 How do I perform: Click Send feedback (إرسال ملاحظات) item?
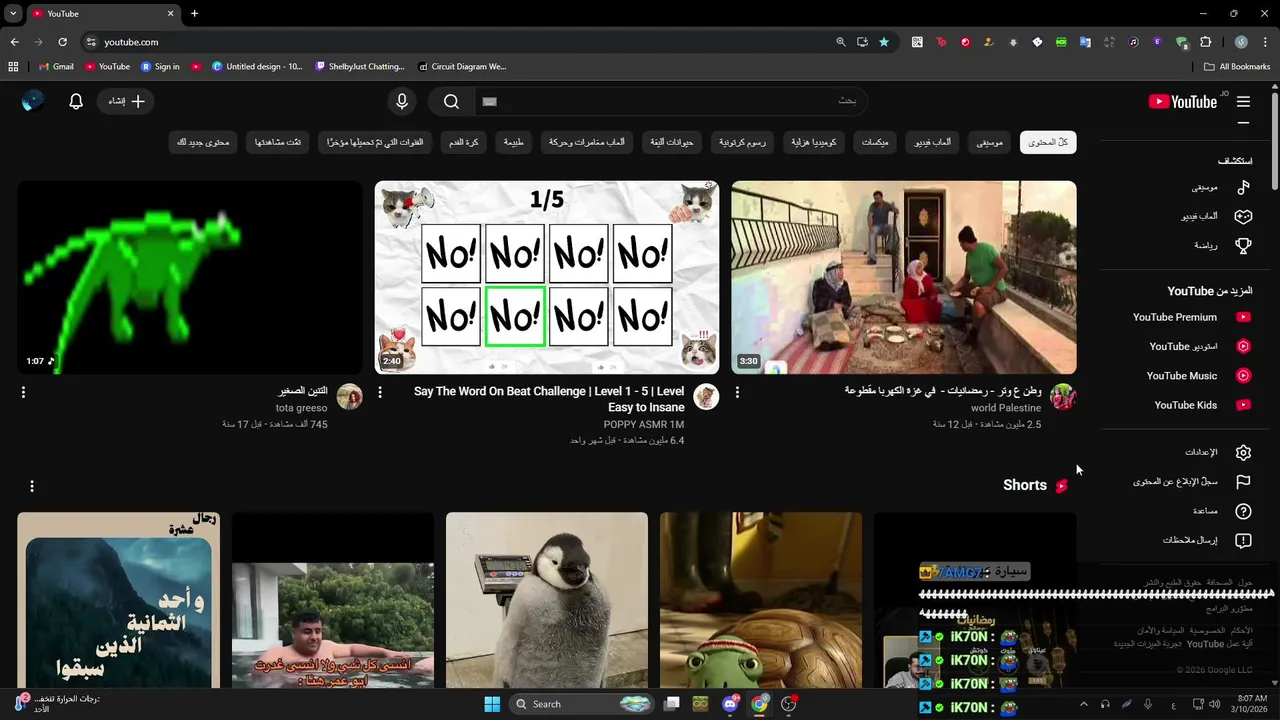1205,540
